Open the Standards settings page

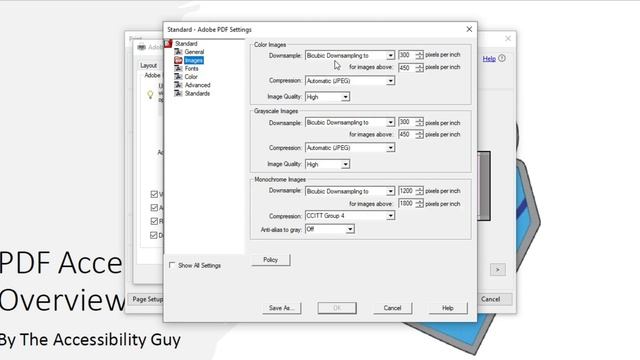197,93
